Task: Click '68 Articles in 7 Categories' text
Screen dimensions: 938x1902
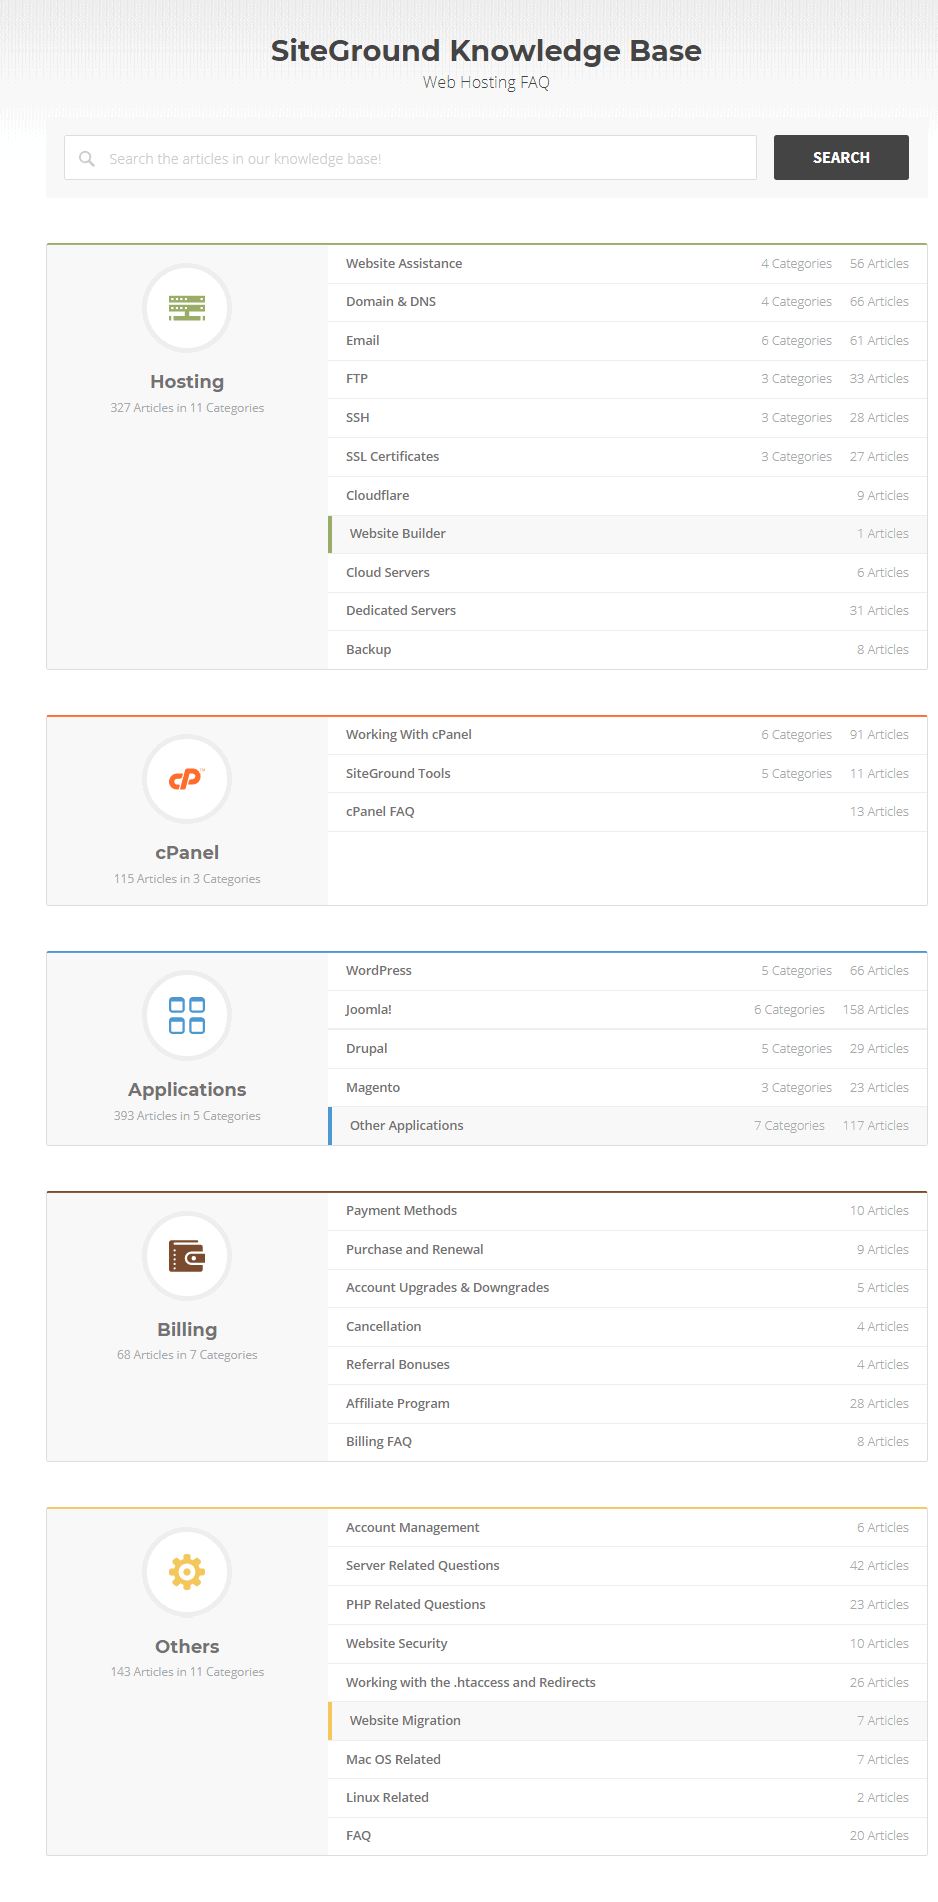Action: point(187,1355)
